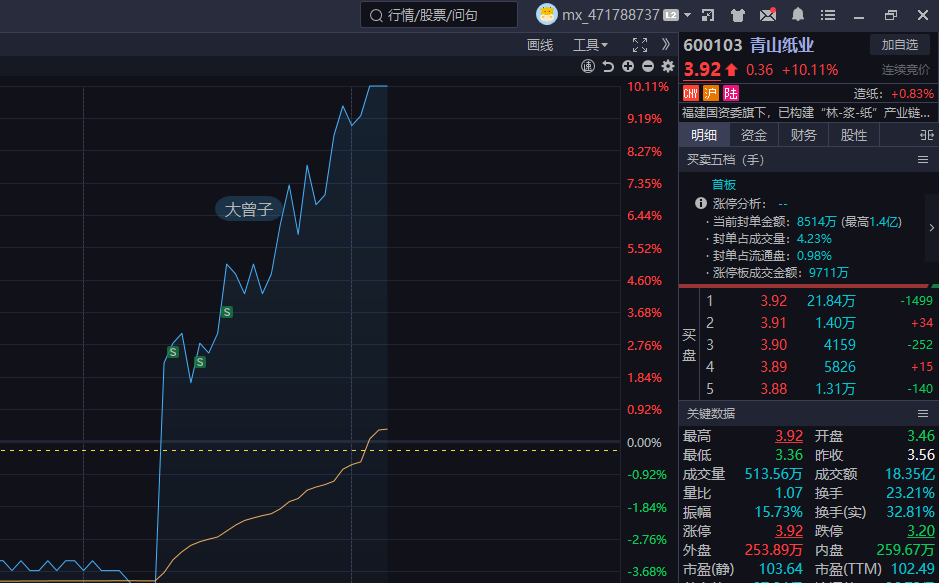
Task: Click the 加自选 button
Action: click(899, 45)
